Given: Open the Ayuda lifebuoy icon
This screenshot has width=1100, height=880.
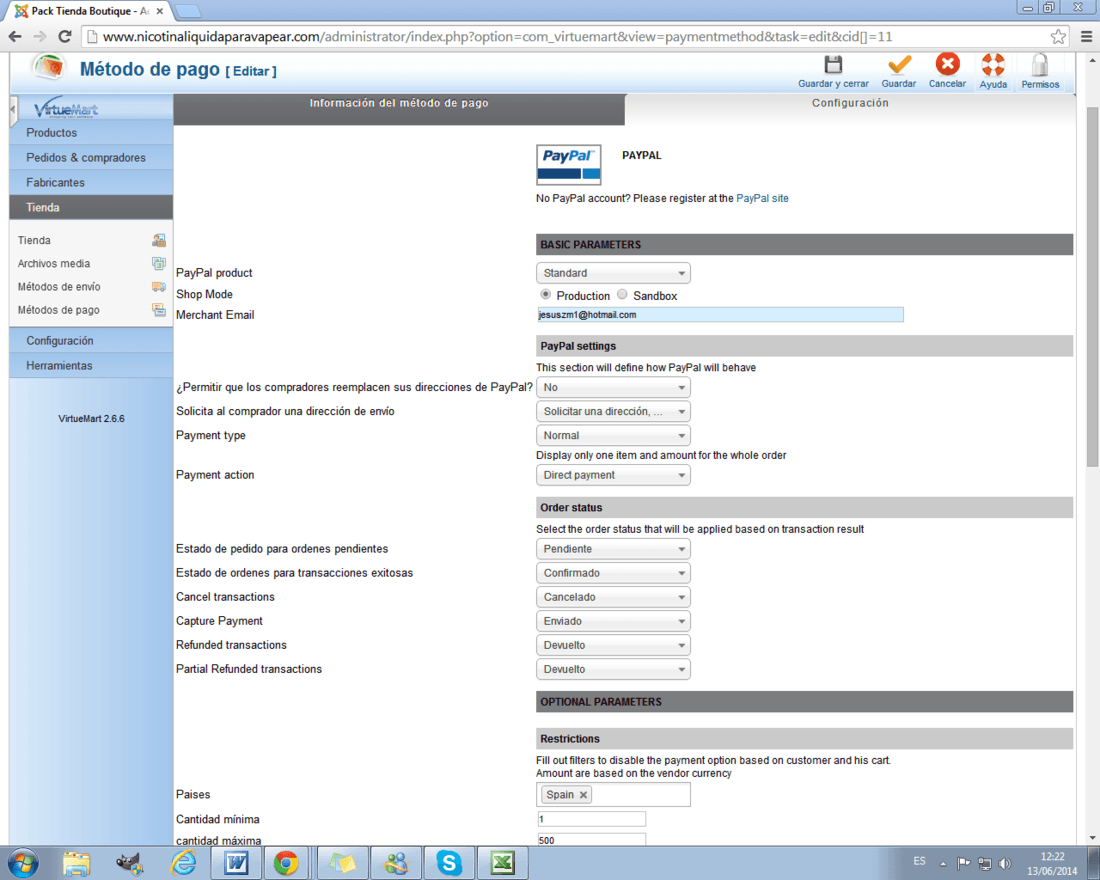Looking at the screenshot, I should (993, 65).
